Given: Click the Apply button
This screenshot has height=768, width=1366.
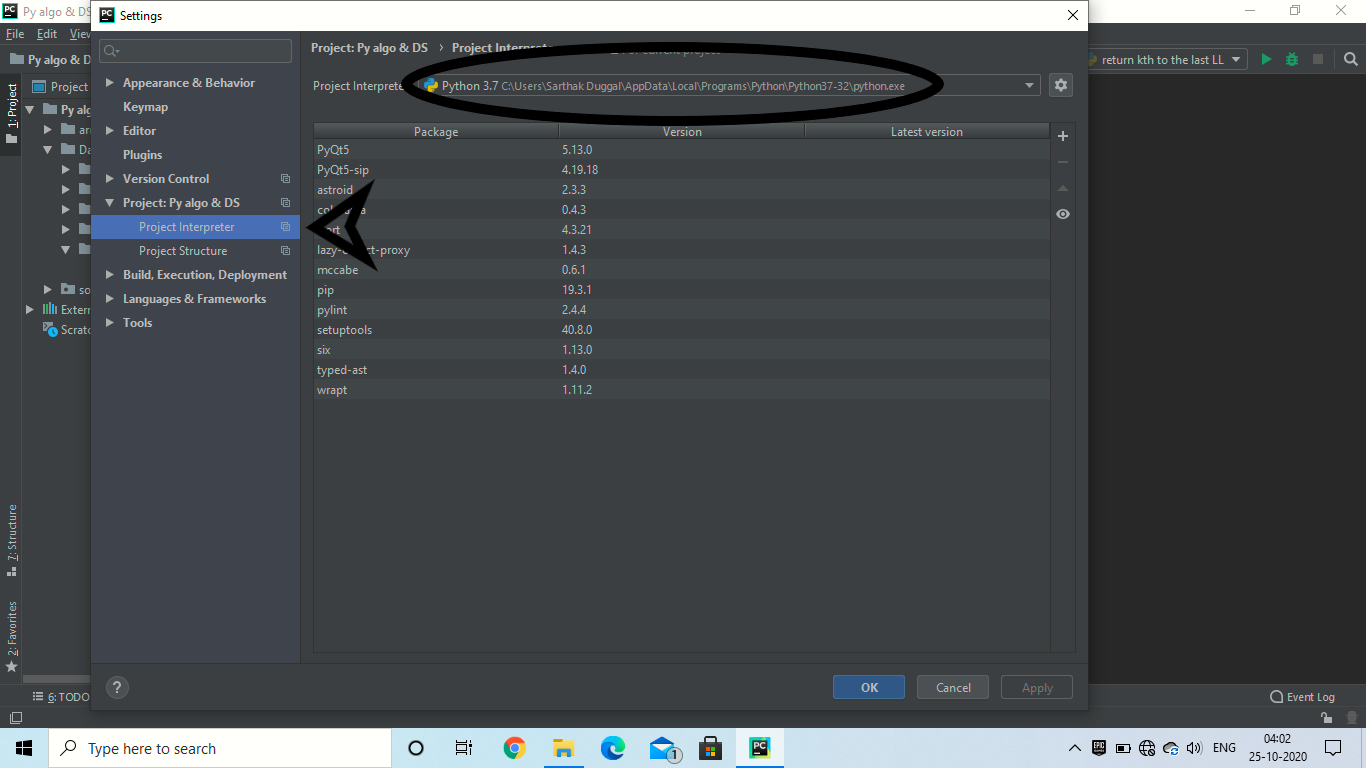Looking at the screenshot, I should pyautogui.click(x=1037, y=687).
